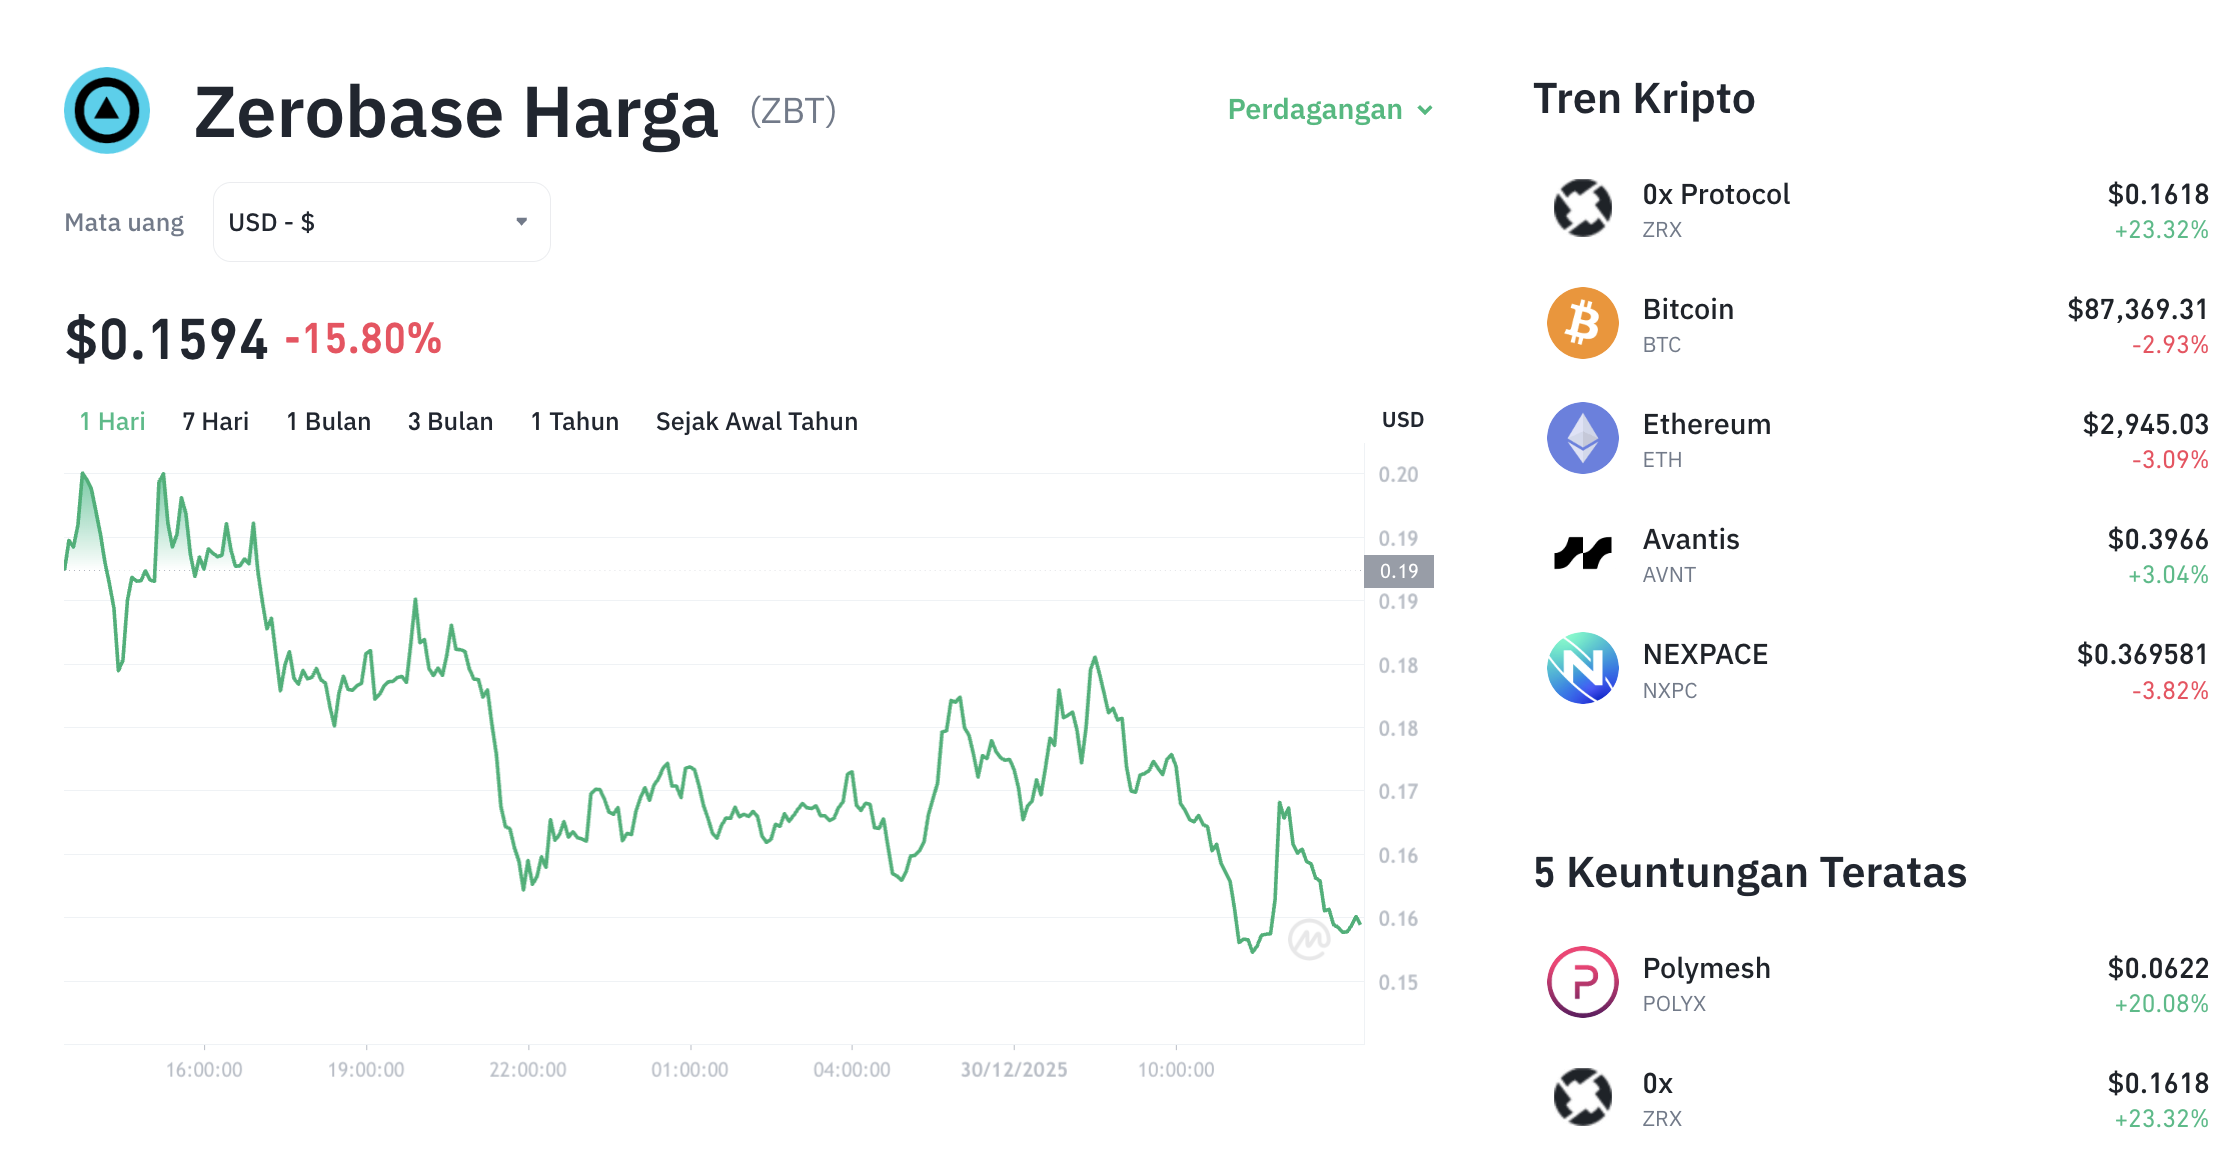Viewport: 2228px width, 1154px height.
Task: Switch to the 1 Tahun chart tab
Action: [574, 421]
